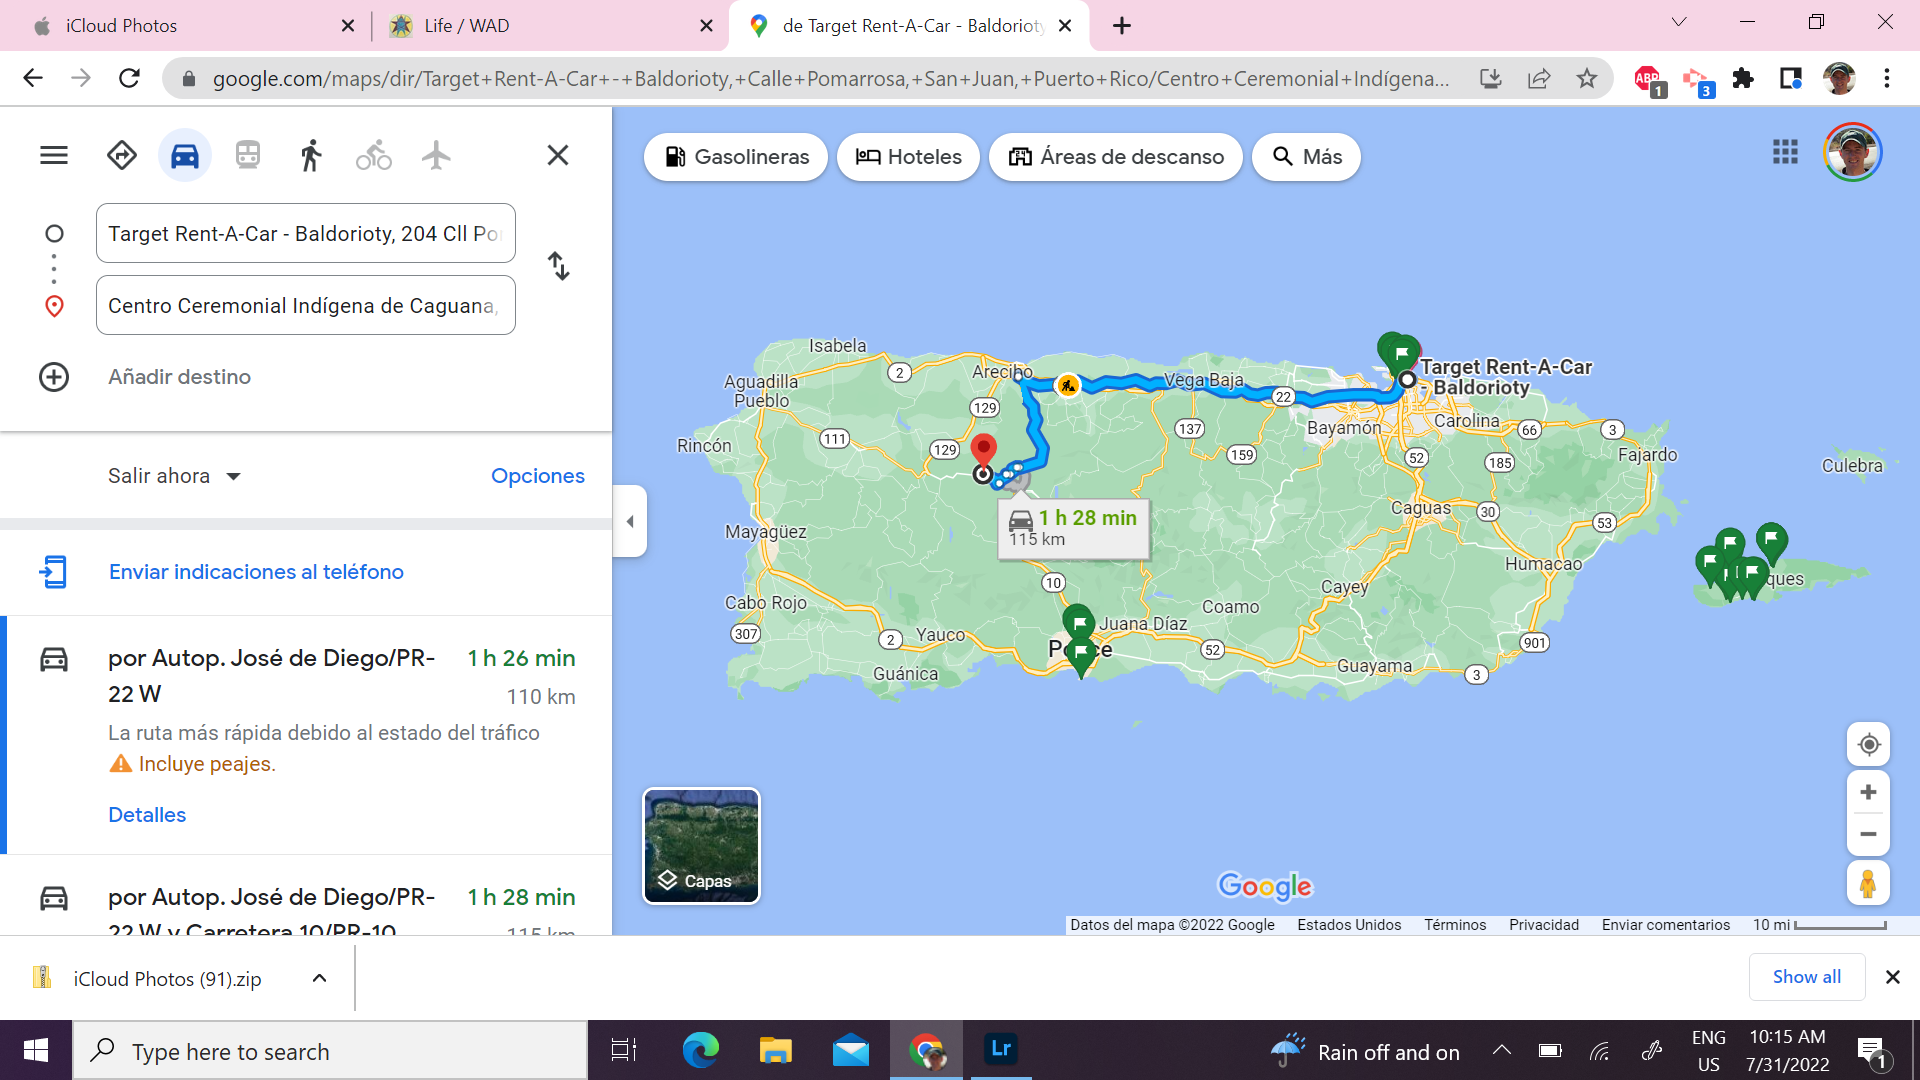Open route Opciones
Image resolution: width=1920 pixels, height=1080 pixels.
[537, 476]
